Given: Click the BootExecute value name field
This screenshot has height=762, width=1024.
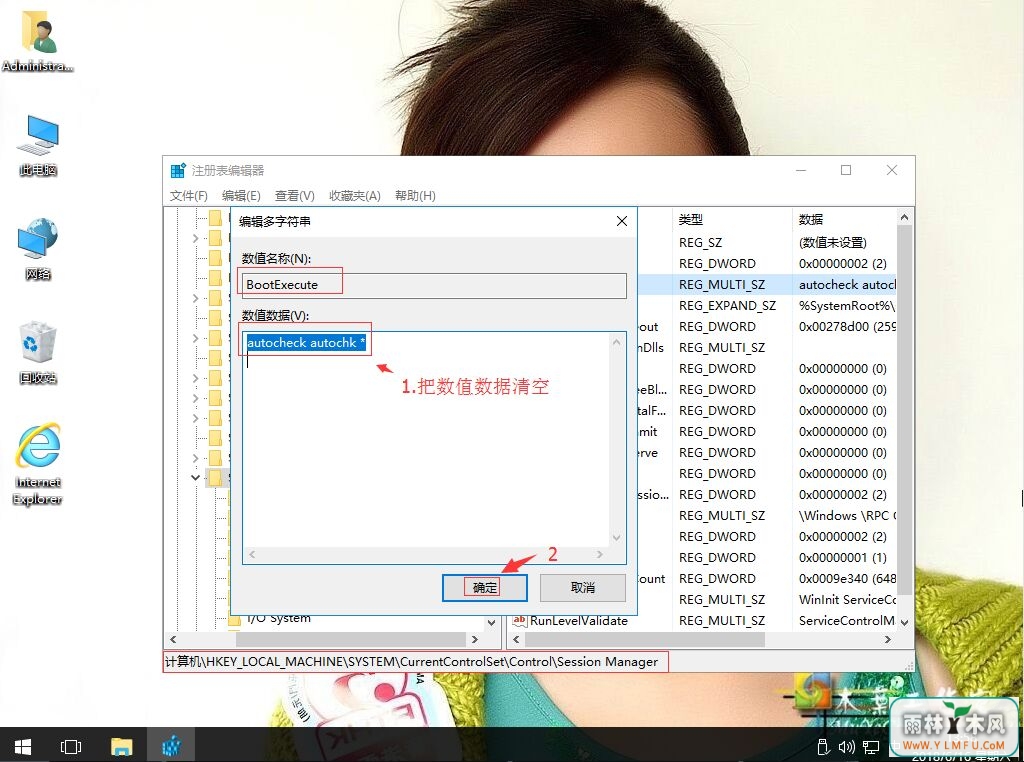Looking at the screenshot, I should point(434,285).
